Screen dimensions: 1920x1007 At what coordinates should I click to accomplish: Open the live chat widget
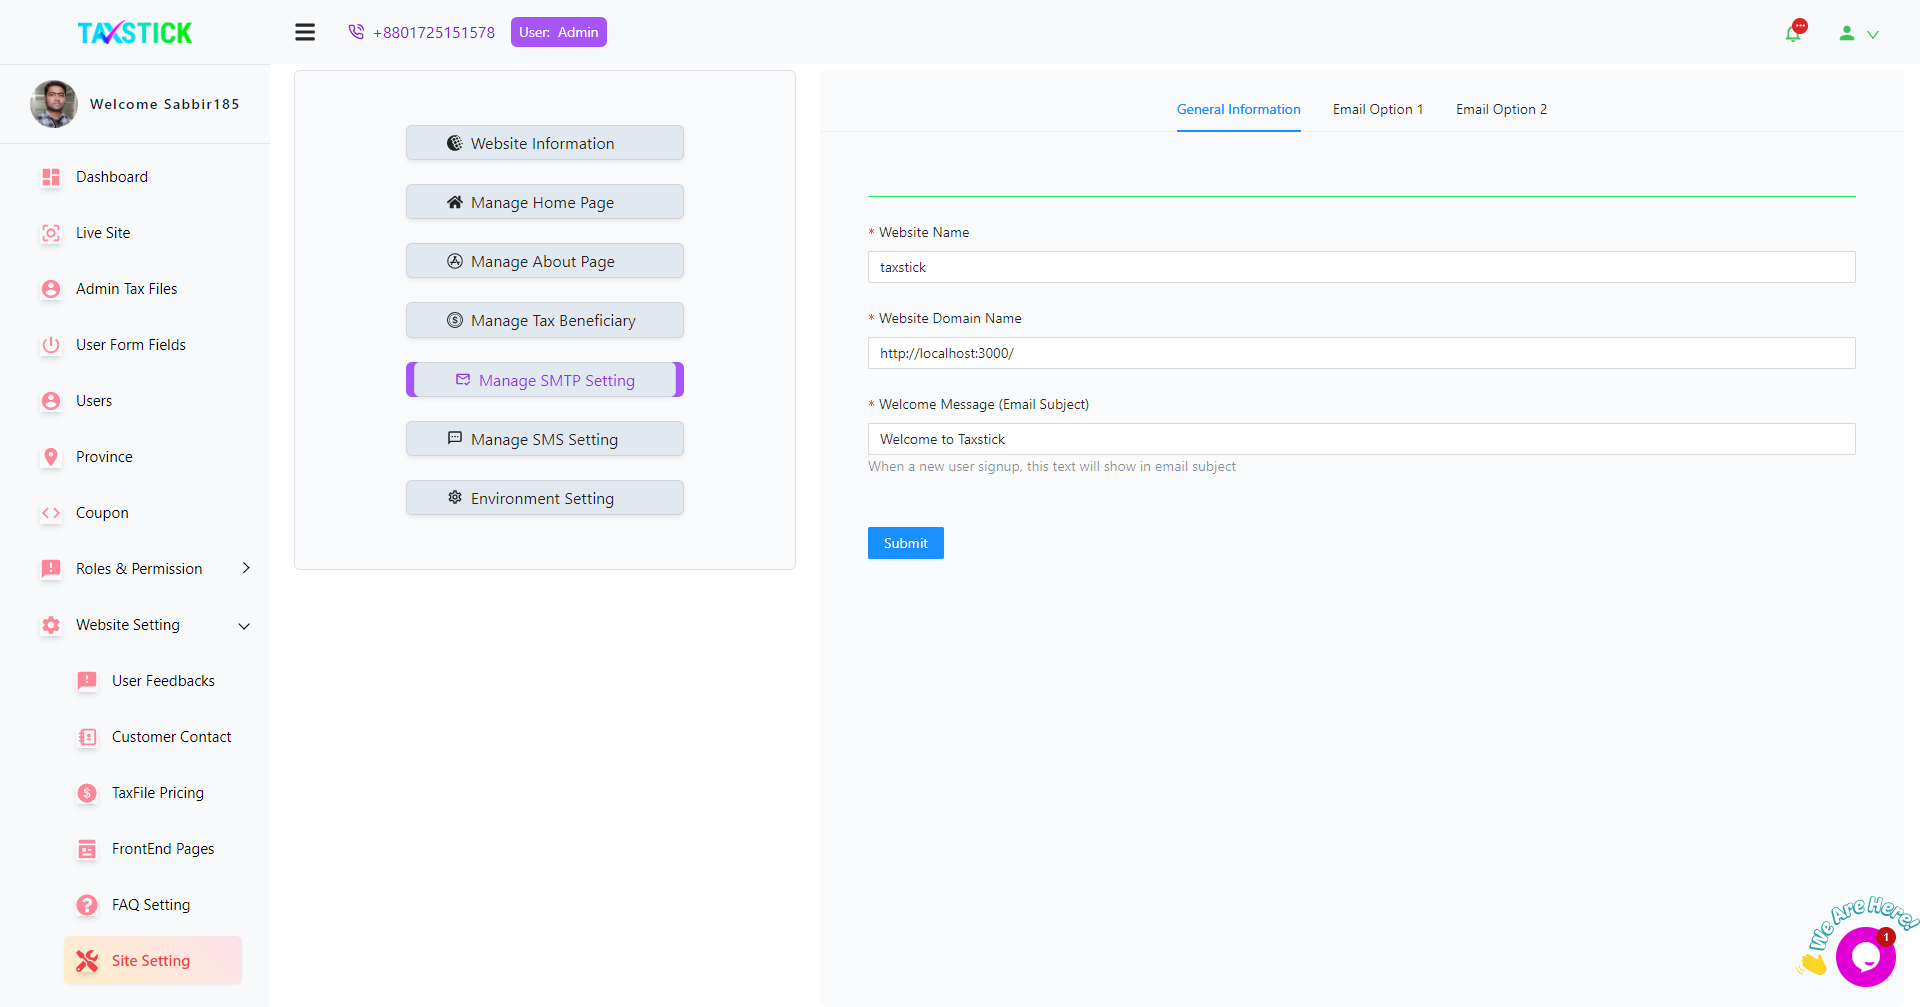(x=1865, y=957)
